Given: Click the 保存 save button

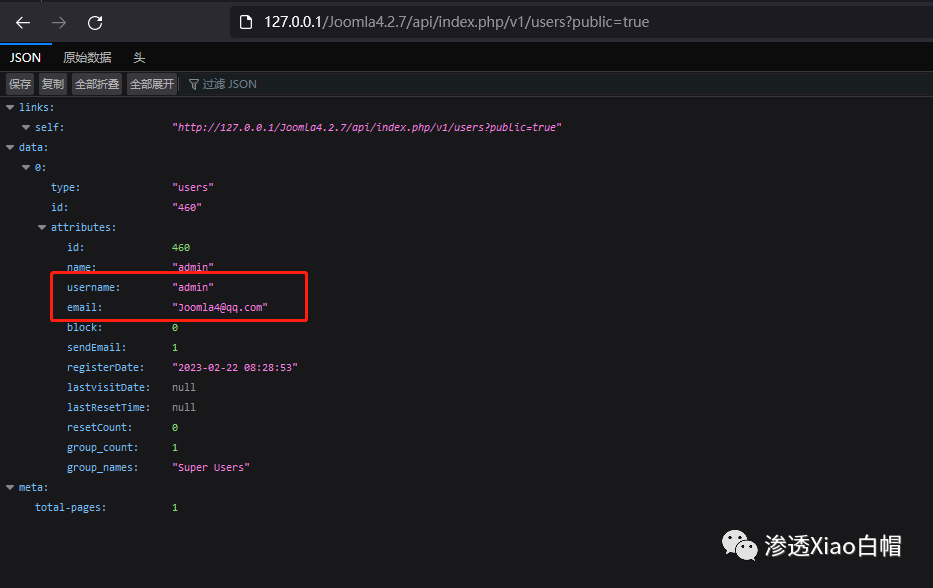Looking at the screenshot, I should click(20, 84).
